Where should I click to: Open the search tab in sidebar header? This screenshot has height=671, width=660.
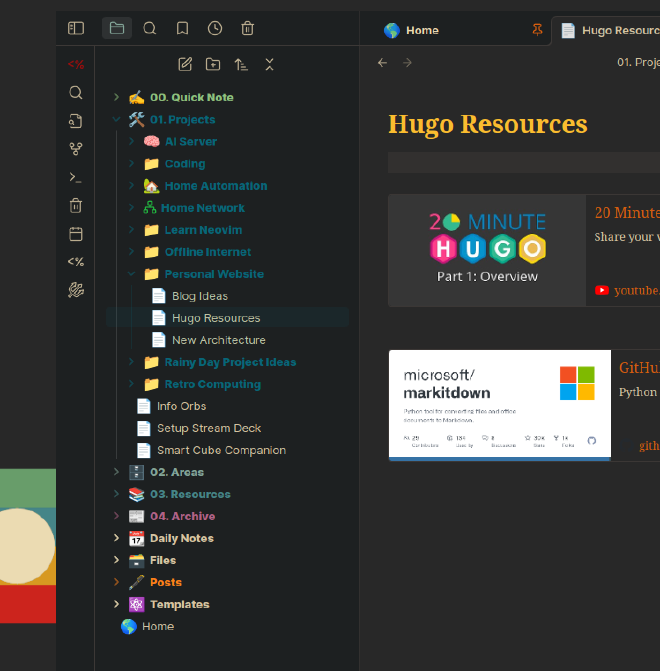pos(149,29)
